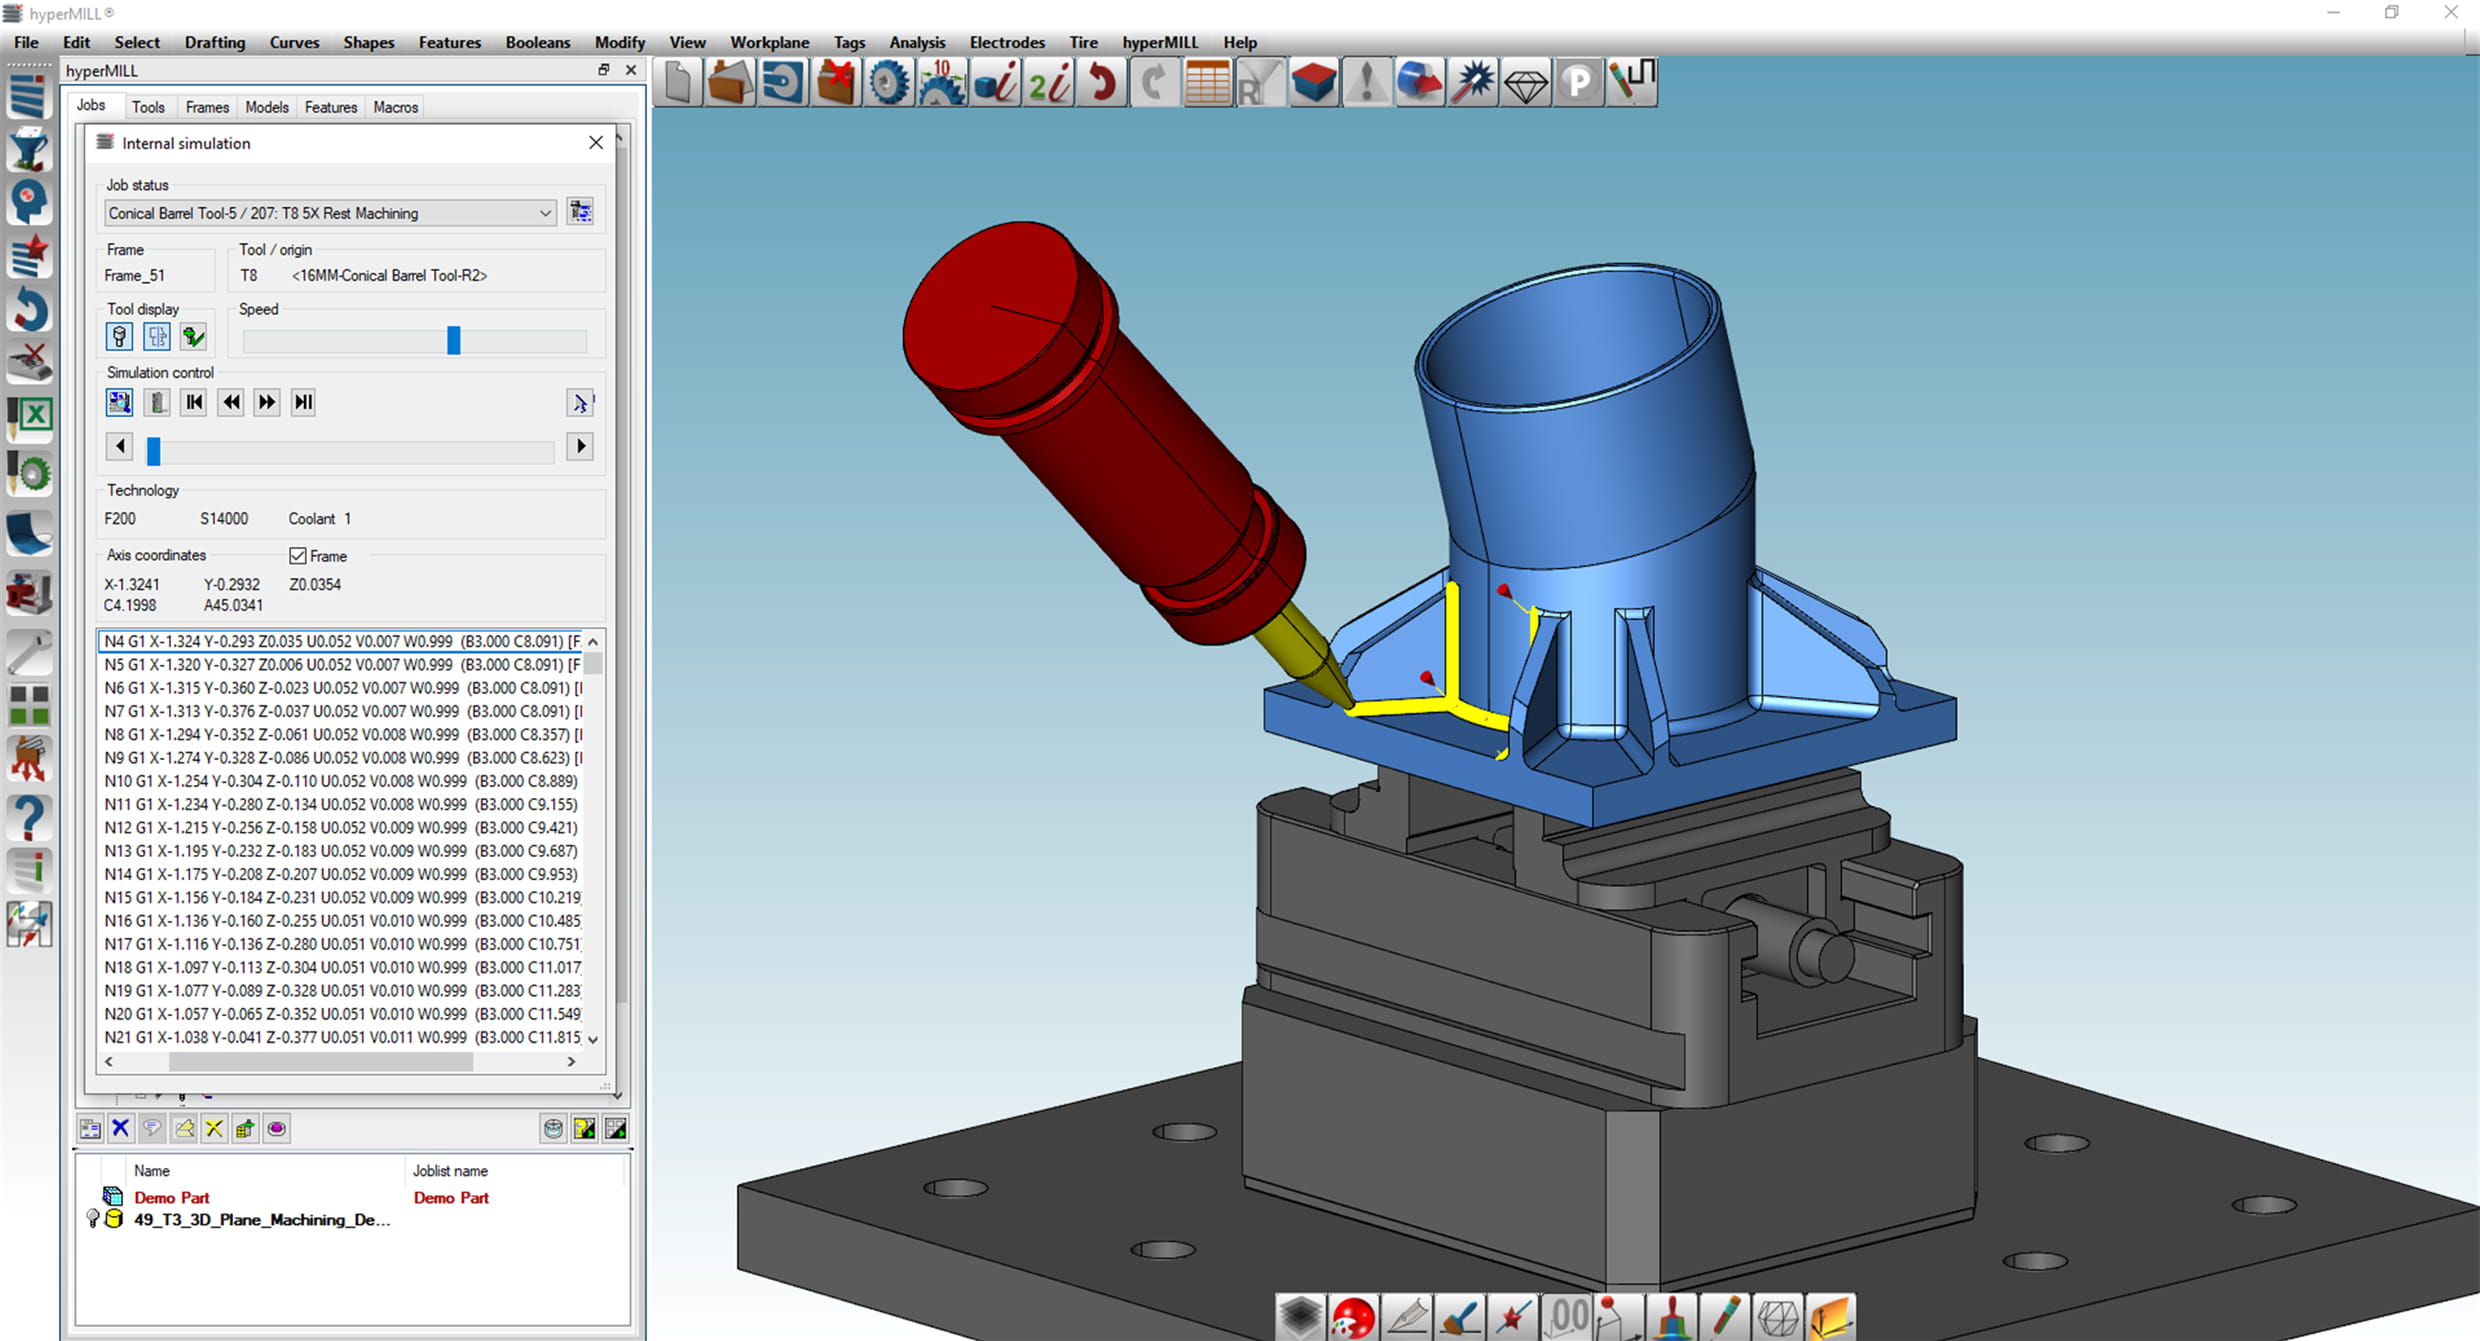Switch to the Macros tab

click(x=395, y=107)
